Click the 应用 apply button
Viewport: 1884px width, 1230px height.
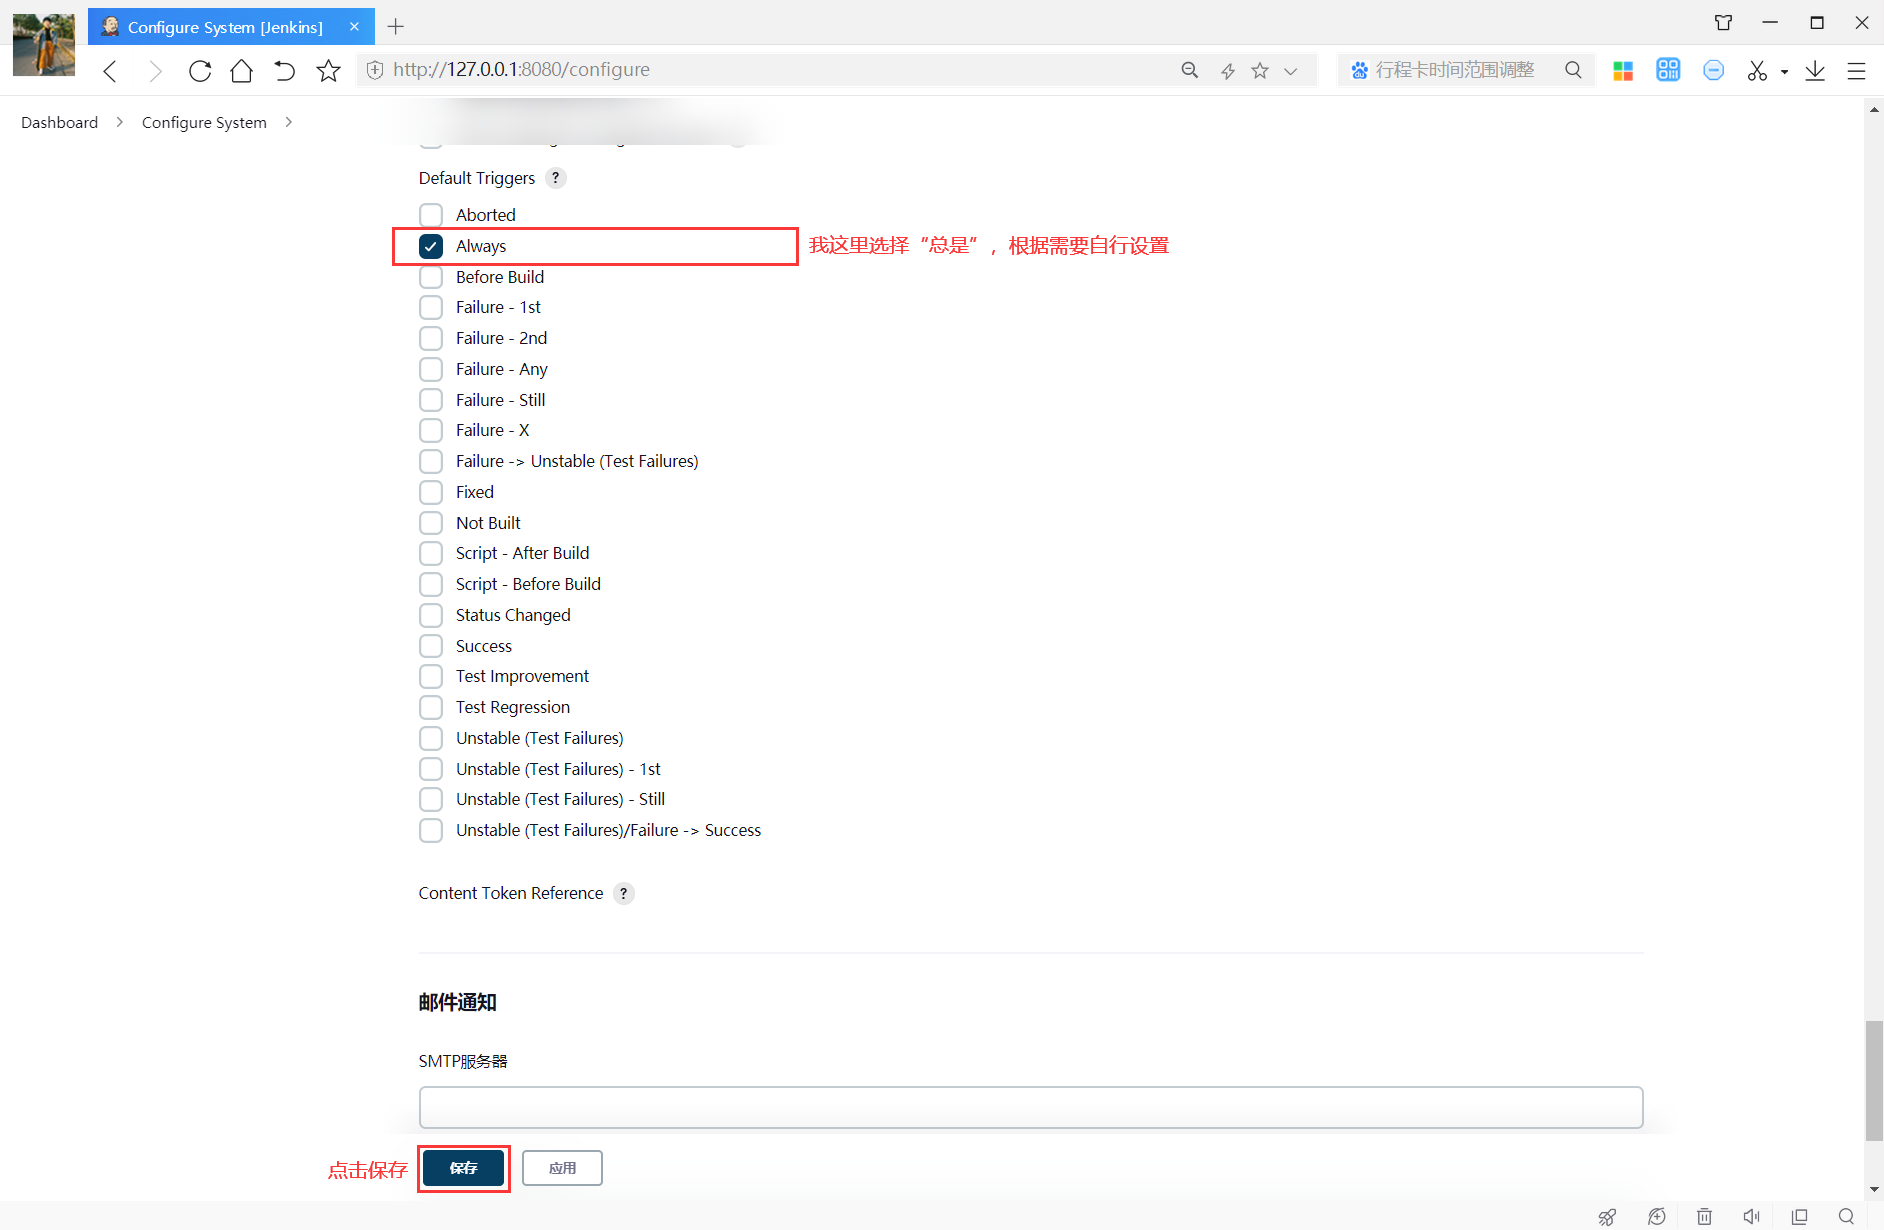point(562,1168)
